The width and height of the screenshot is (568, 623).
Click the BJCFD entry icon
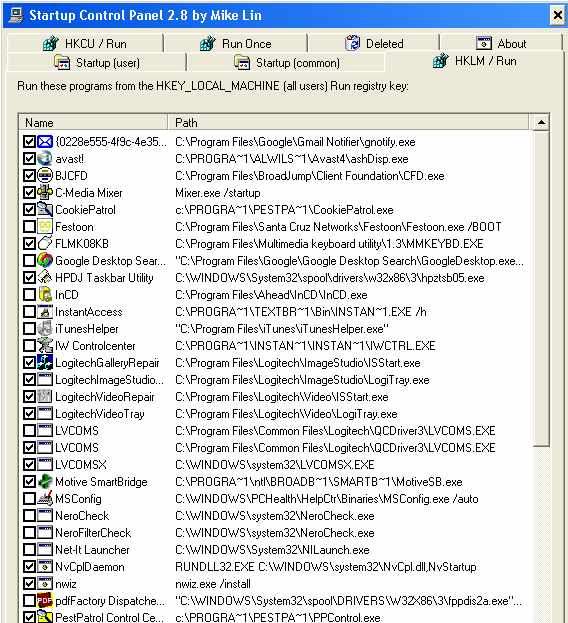[x=45, y=176]
